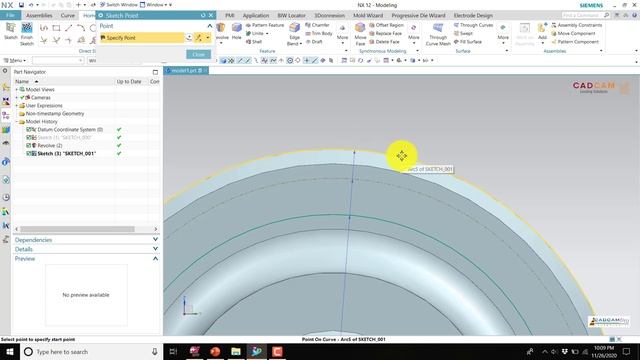
Task: Click the Assembly Constraints tool
Action: tap(576, 25)
